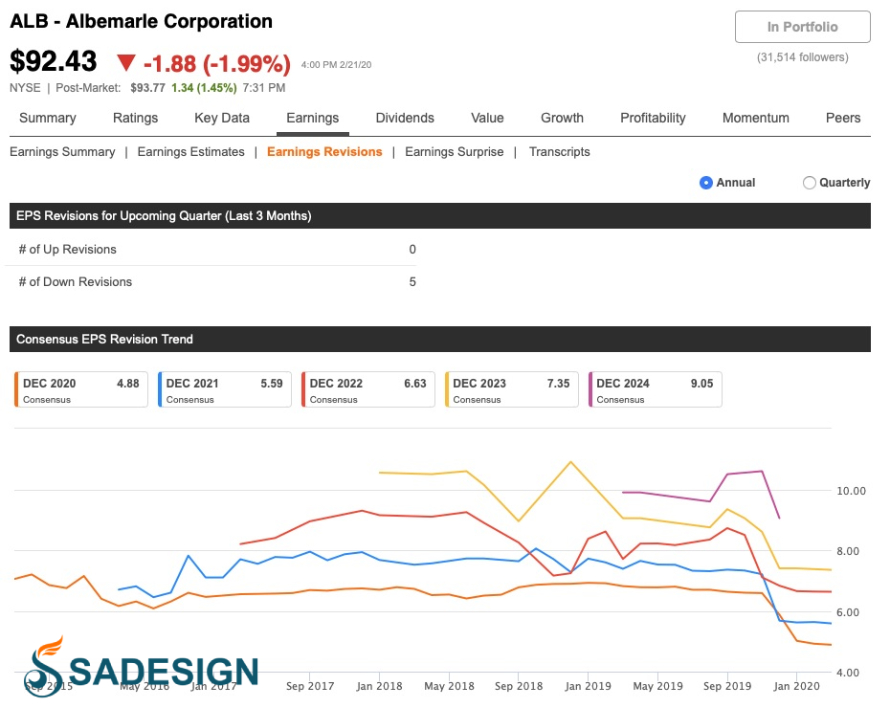Image resolution: width=890 pixels, height=708 pixels.
Task: Click the 10.00 y-axis label
Action: click(851, 491)
